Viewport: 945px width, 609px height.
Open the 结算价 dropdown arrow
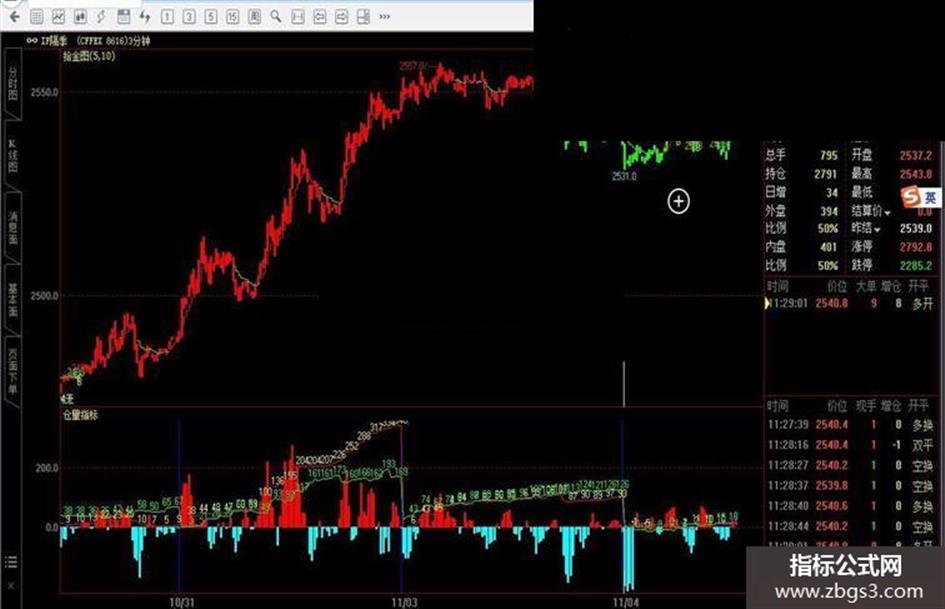887,212
